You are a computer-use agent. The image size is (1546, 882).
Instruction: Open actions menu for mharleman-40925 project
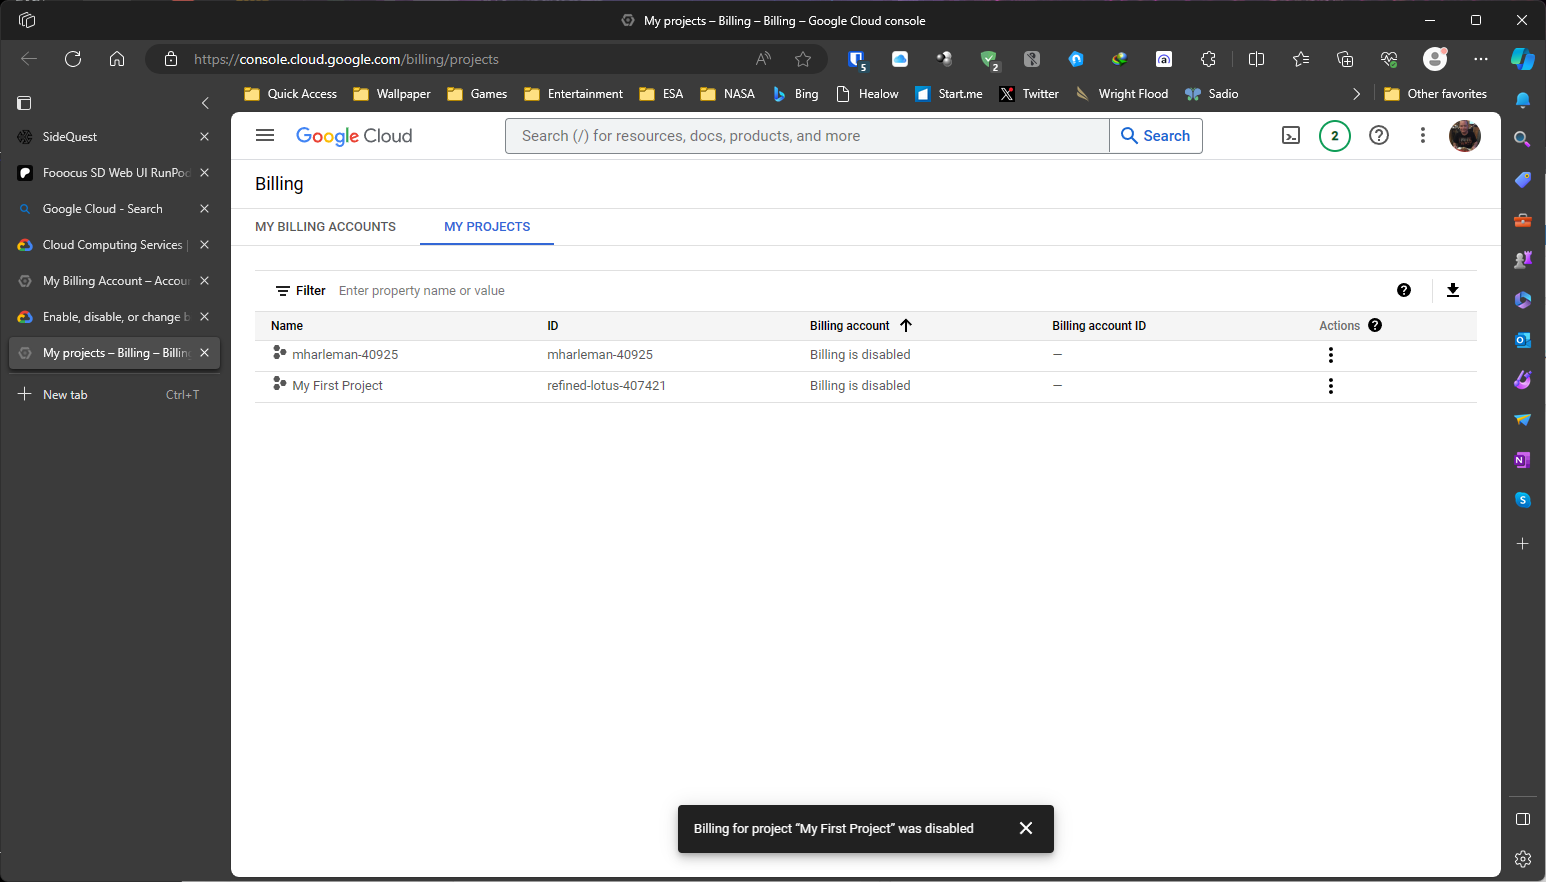(x=1330, y=354)
